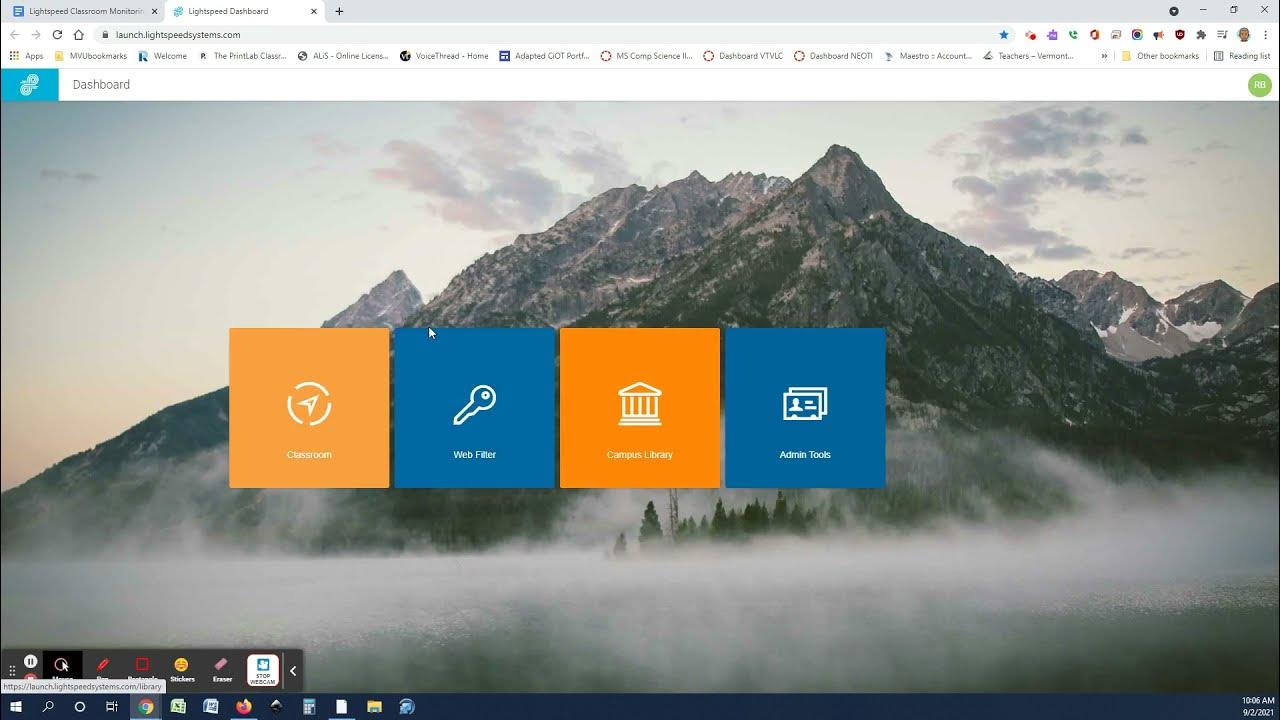The image size is (1280, 720).
Task: Click the recorder pause button
Action: [x=31, y=661]
